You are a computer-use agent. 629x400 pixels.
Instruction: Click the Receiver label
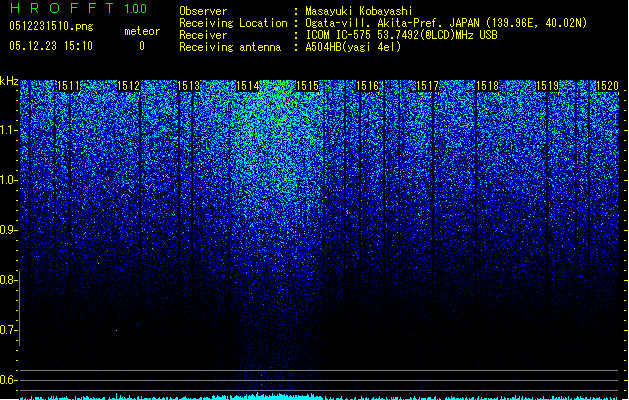tap(203, 35)
